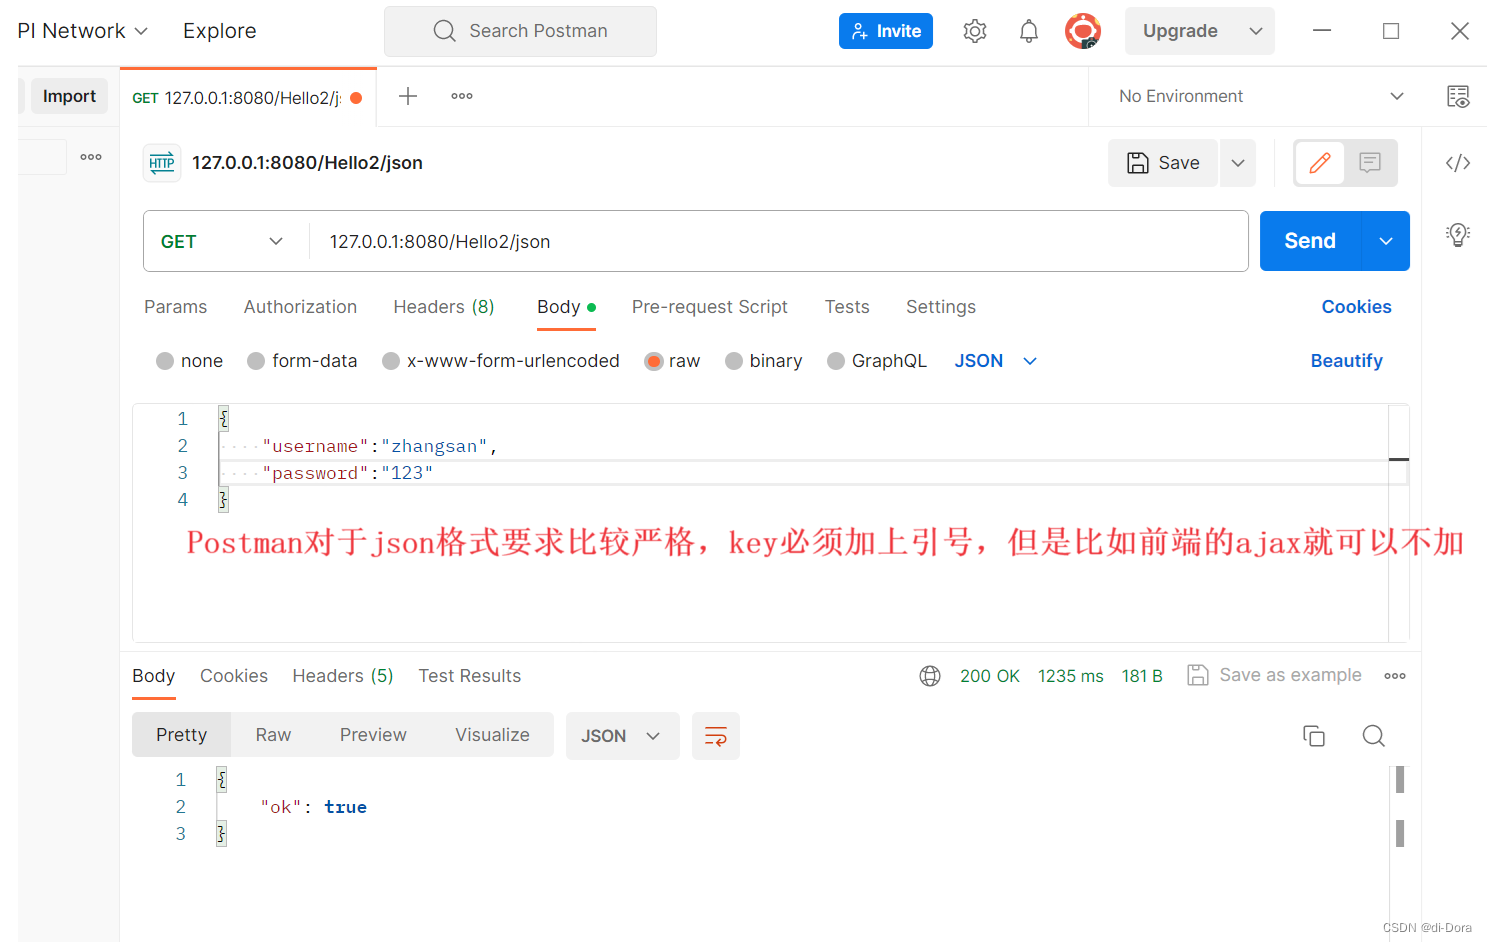The height and width of the screenshot is (942, 1487).
Task: Open the Tests tab
Action: pos(847,307)
